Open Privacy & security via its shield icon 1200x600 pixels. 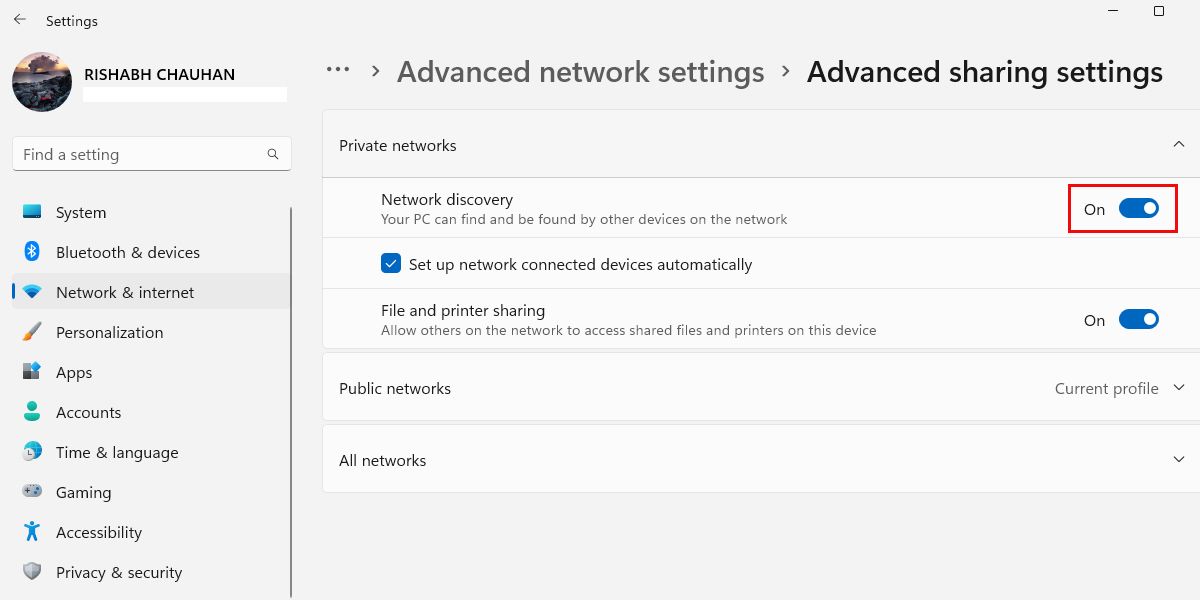tap(30, 572)
